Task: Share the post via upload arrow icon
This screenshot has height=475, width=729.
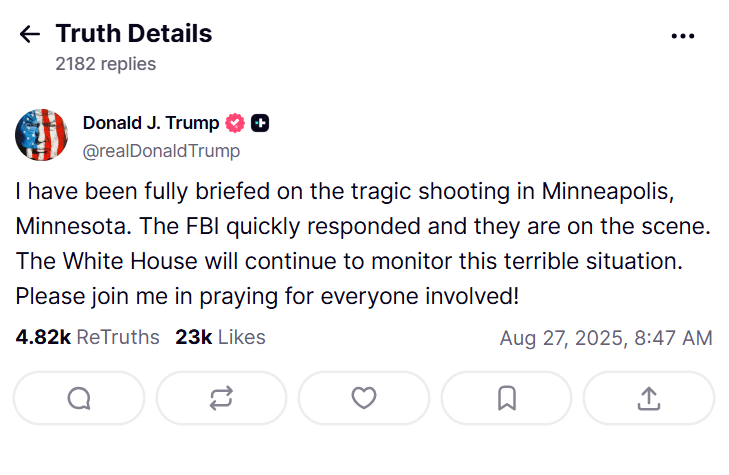Action: tap(649, 398)
